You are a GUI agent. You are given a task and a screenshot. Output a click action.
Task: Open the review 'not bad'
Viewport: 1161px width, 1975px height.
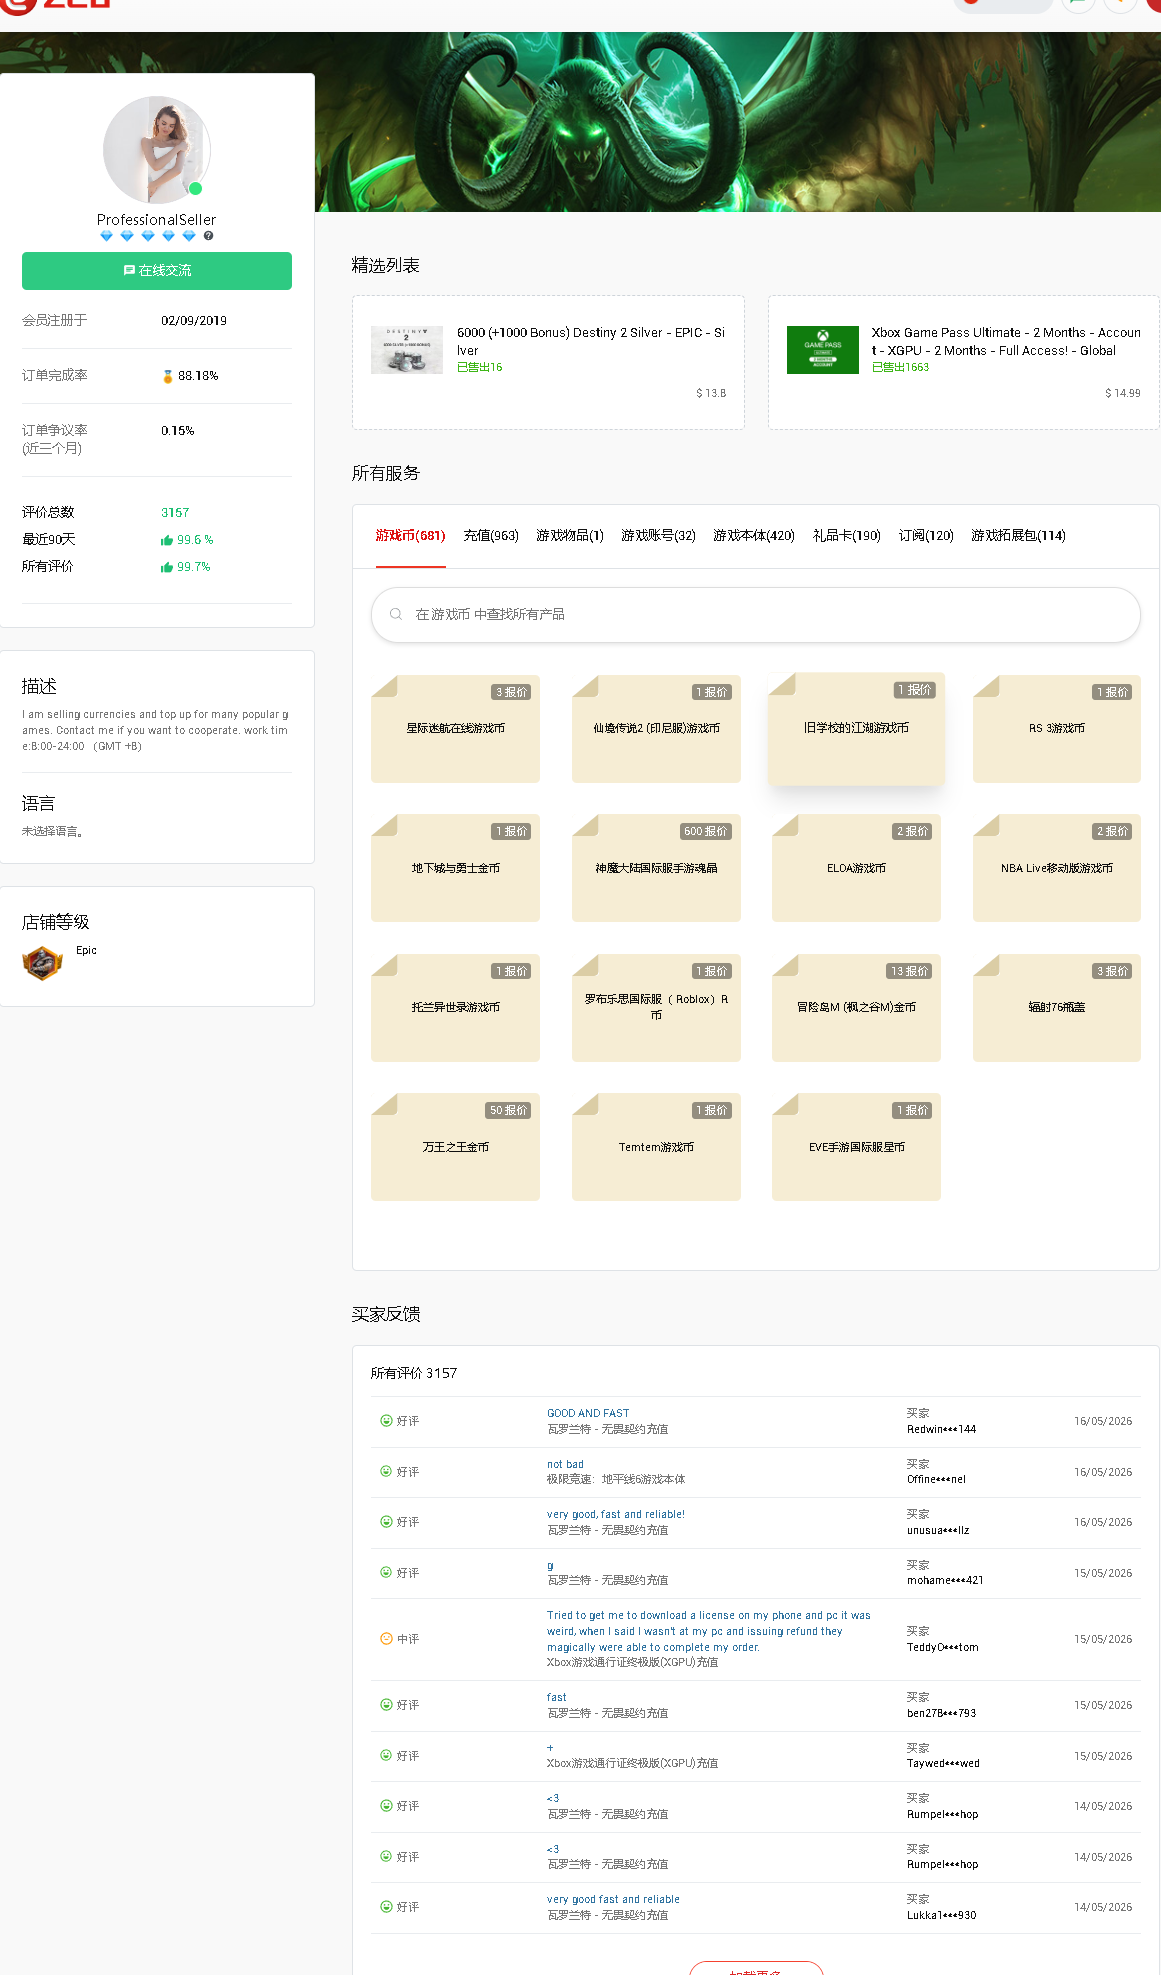click(x=565, y=1465)
